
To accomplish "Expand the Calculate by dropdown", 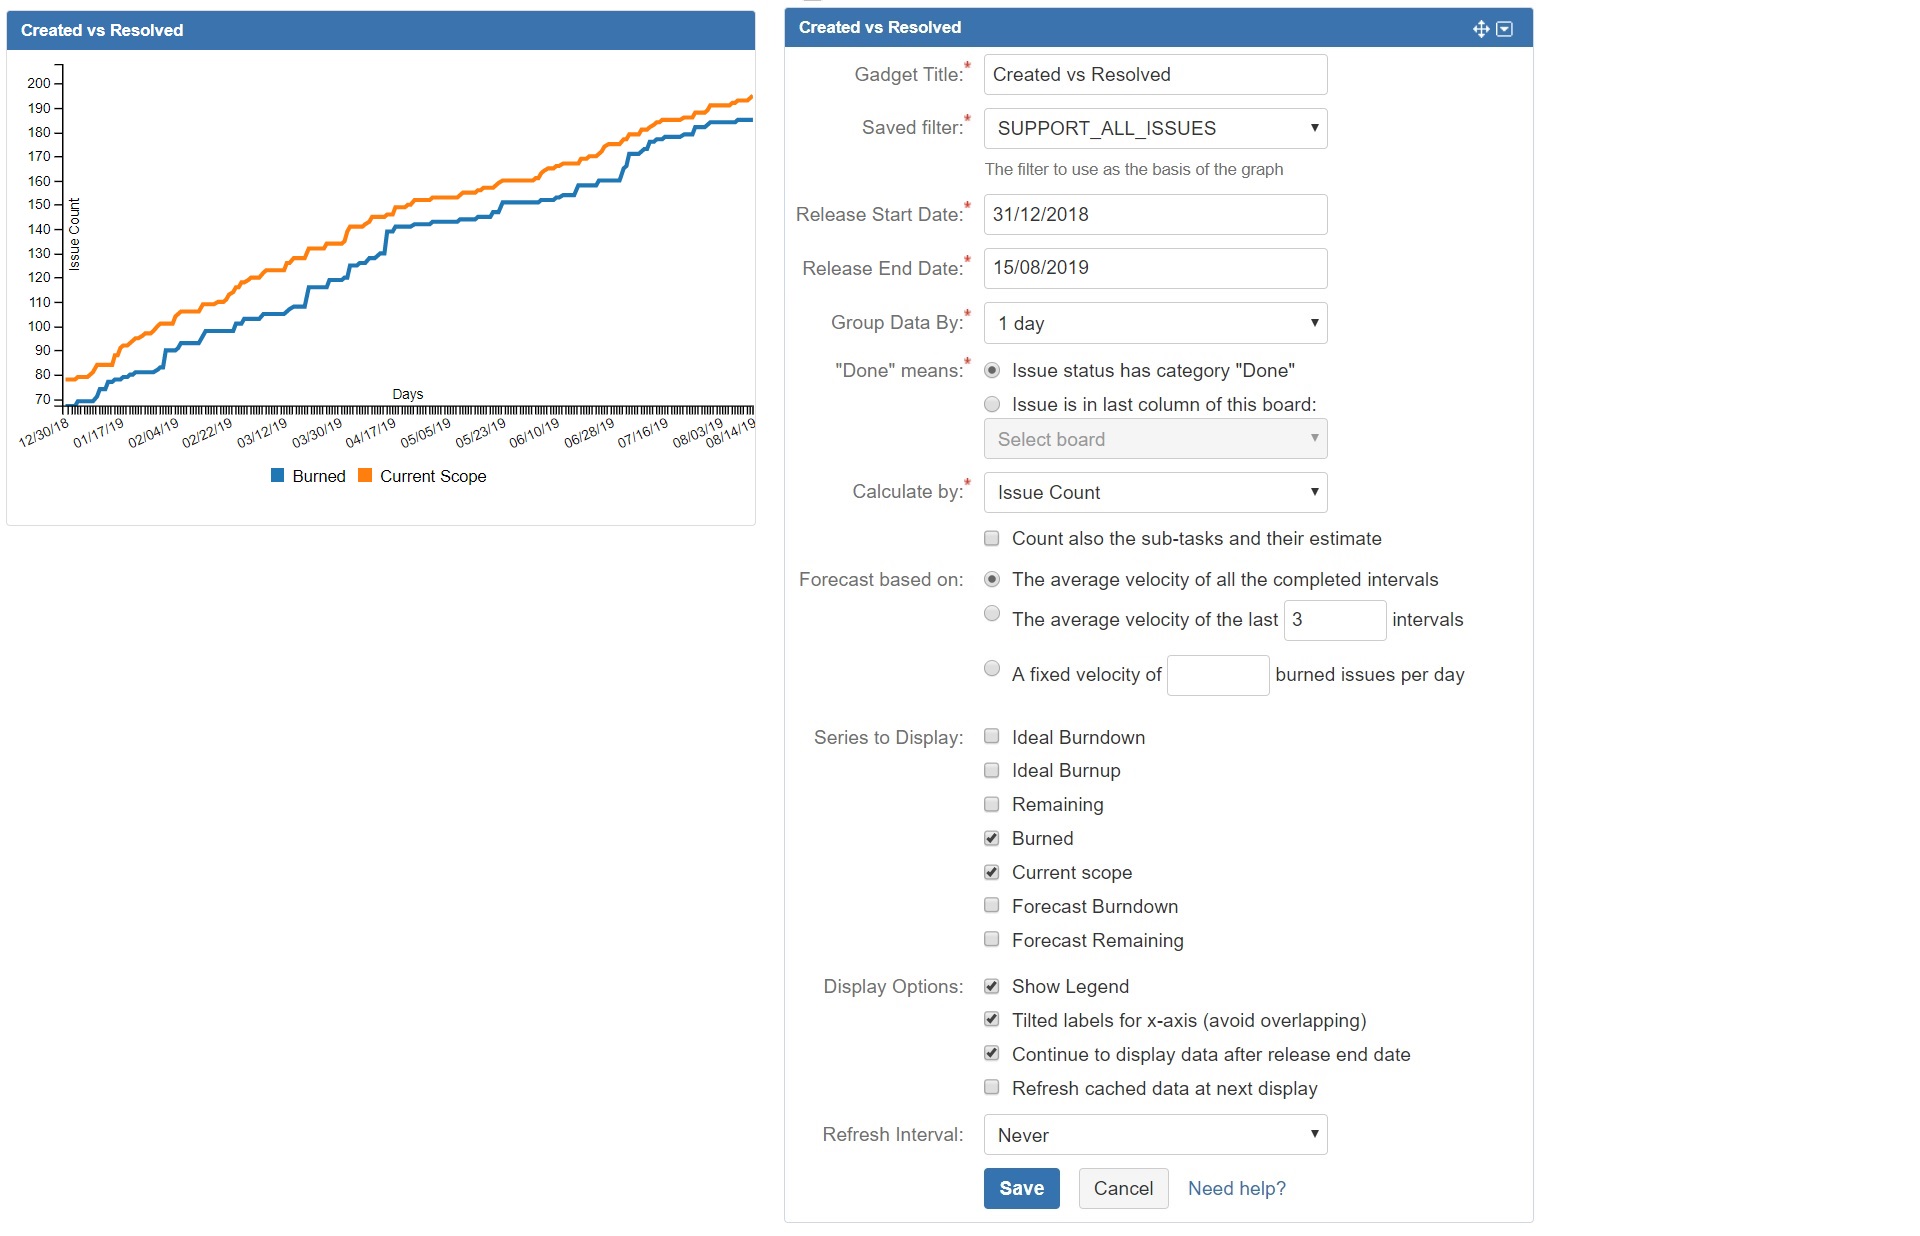I will (x=1155, y=492).
